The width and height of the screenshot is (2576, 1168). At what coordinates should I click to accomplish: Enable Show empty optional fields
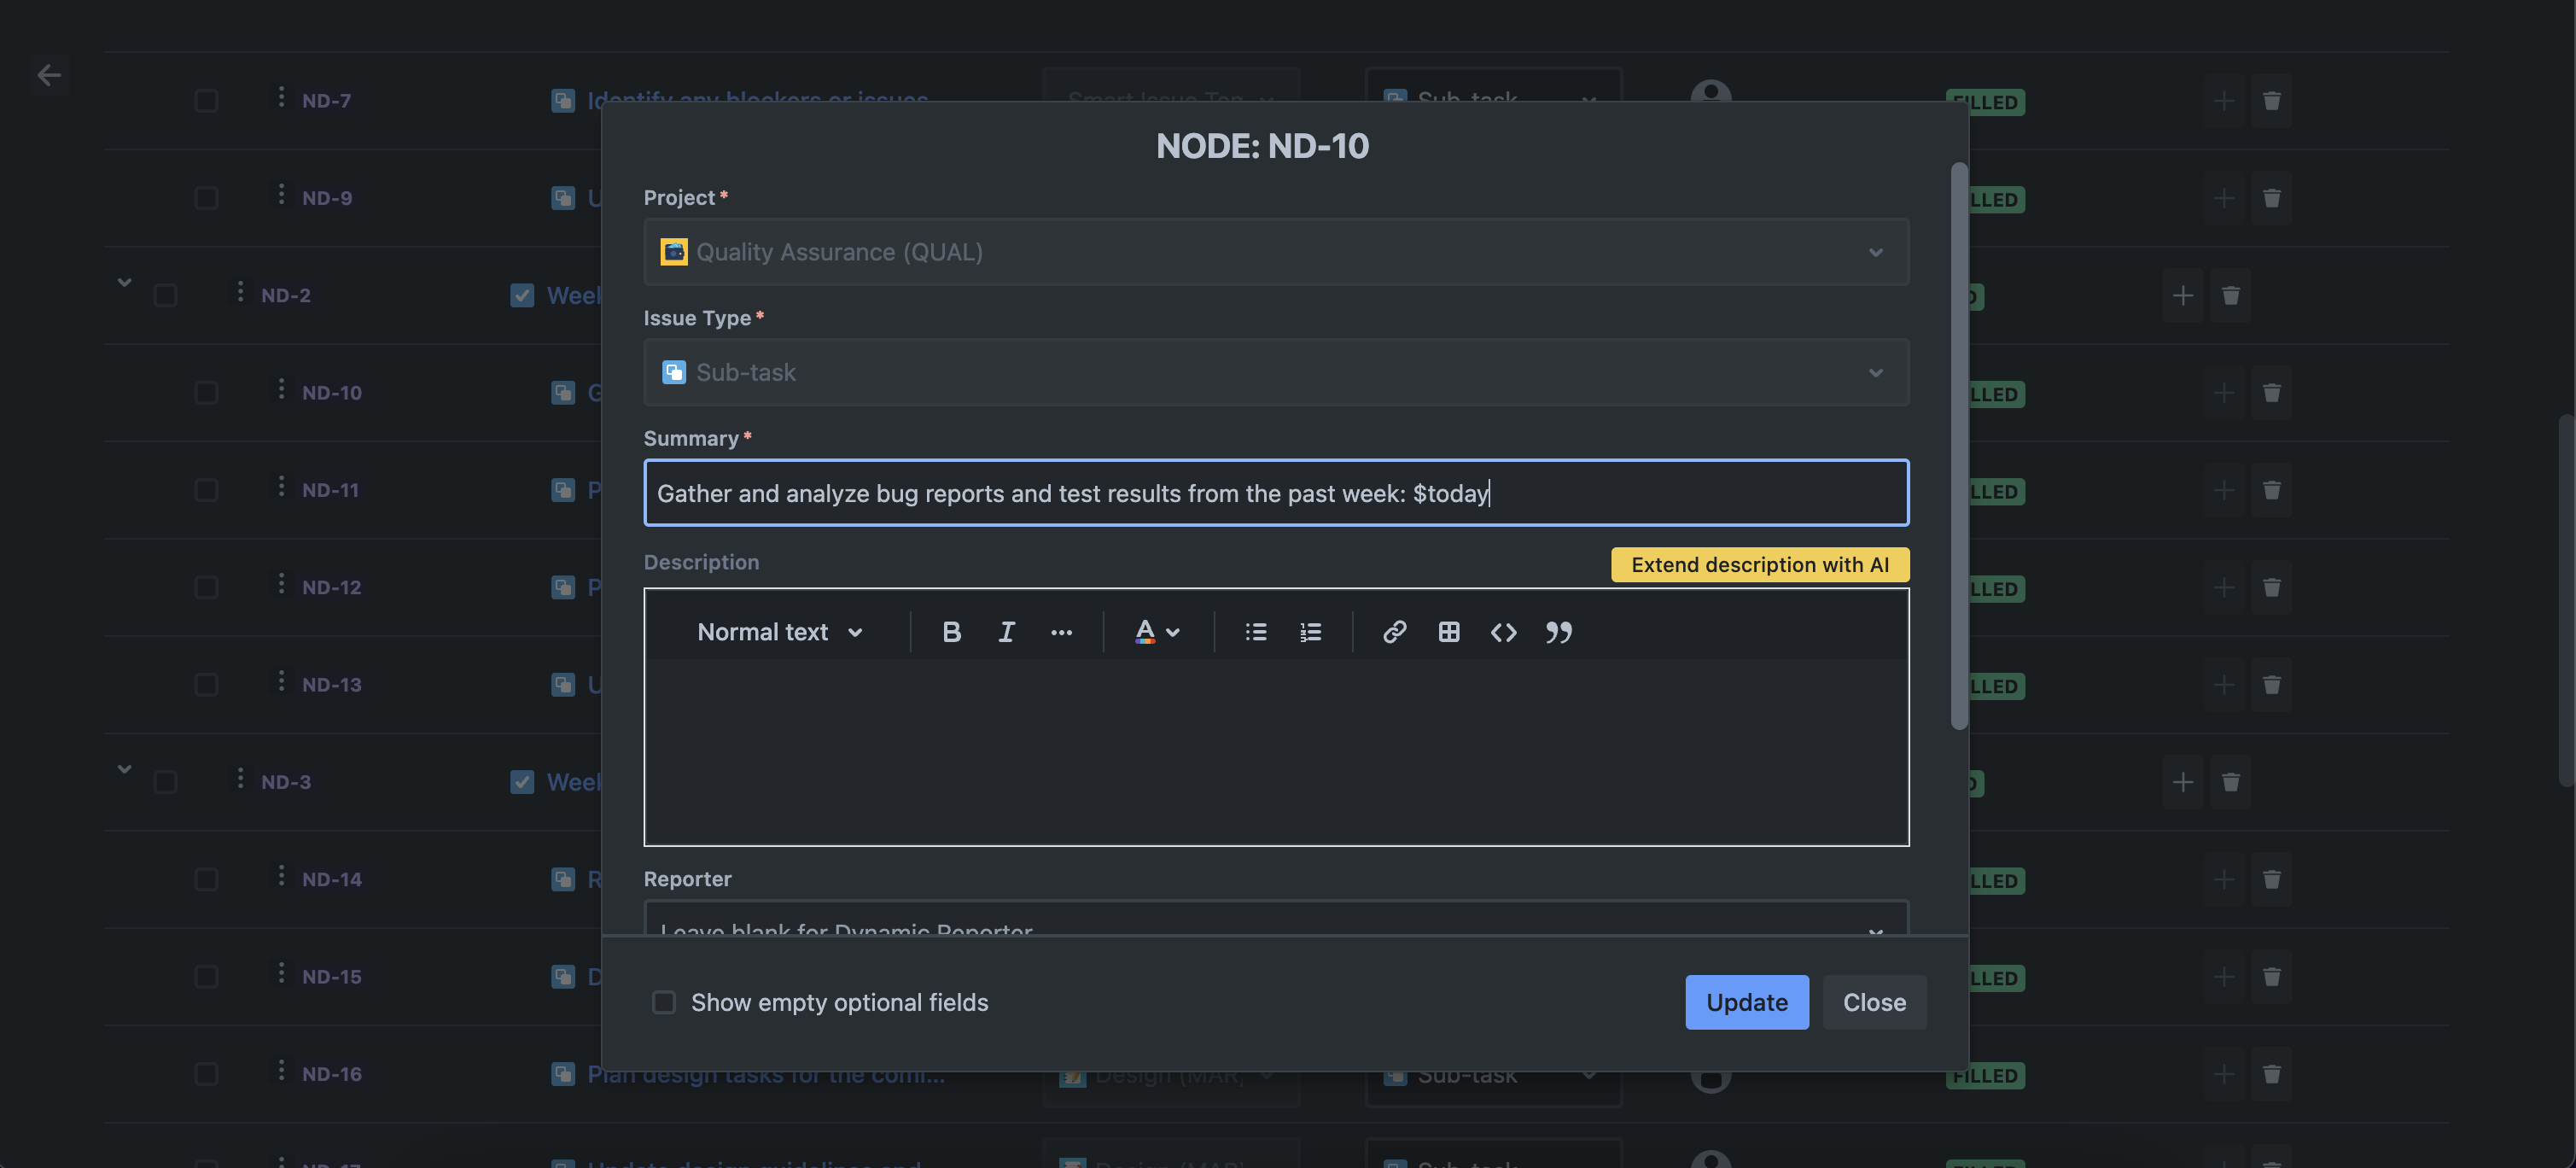[x=664, y=1002]
